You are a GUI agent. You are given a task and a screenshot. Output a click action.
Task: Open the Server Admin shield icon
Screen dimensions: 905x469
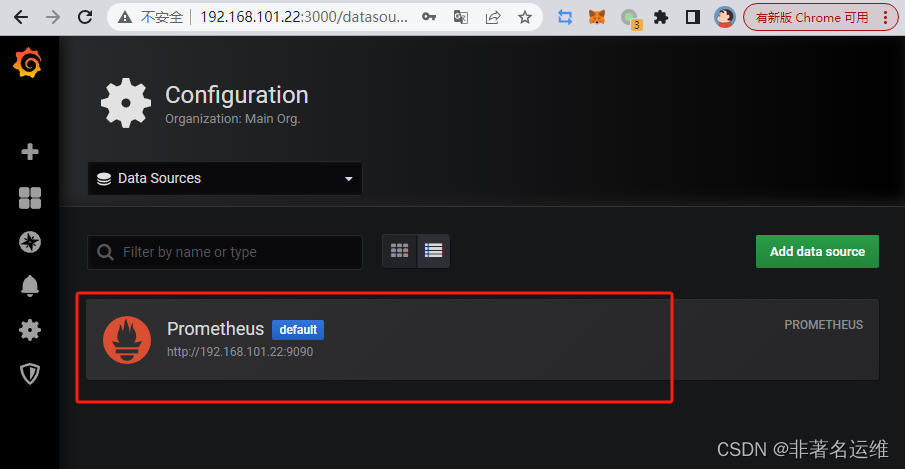pyautogui.click(x=29, y=374)
